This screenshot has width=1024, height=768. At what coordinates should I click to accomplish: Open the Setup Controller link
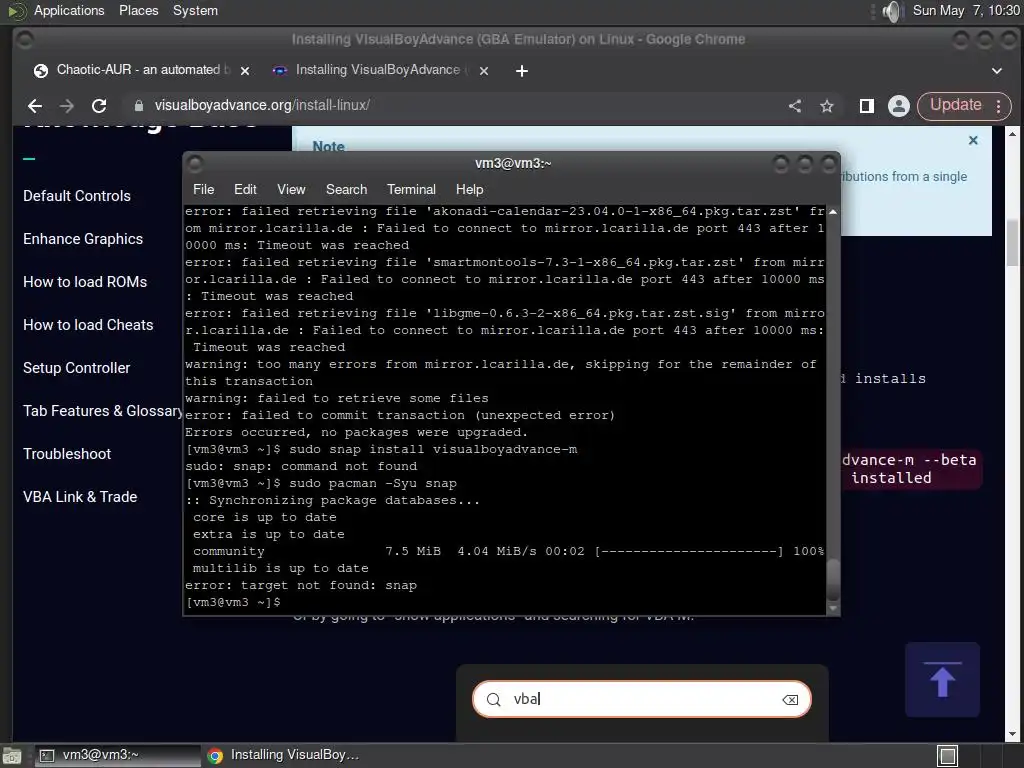76,368
